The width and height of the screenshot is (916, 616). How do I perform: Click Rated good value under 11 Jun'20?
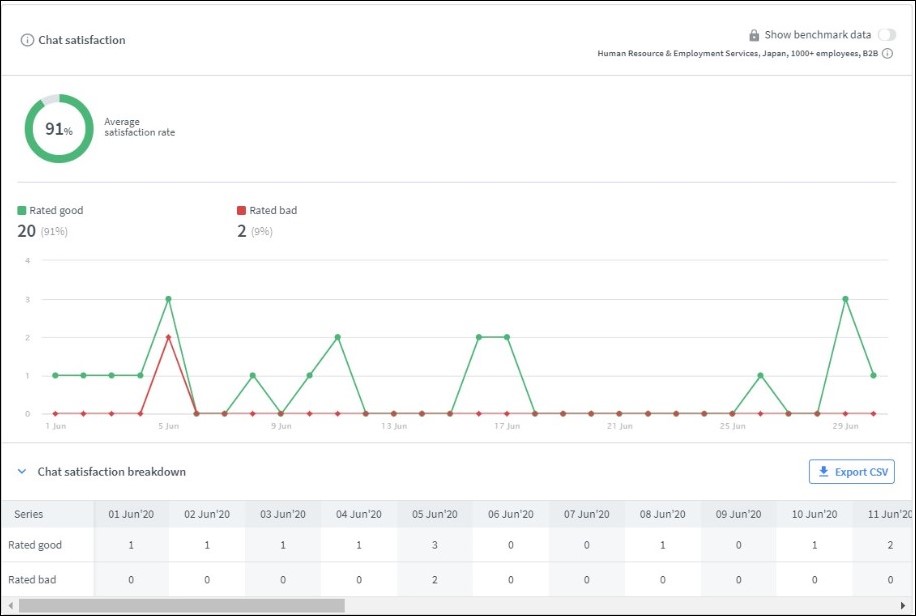(x=890, y=545)
